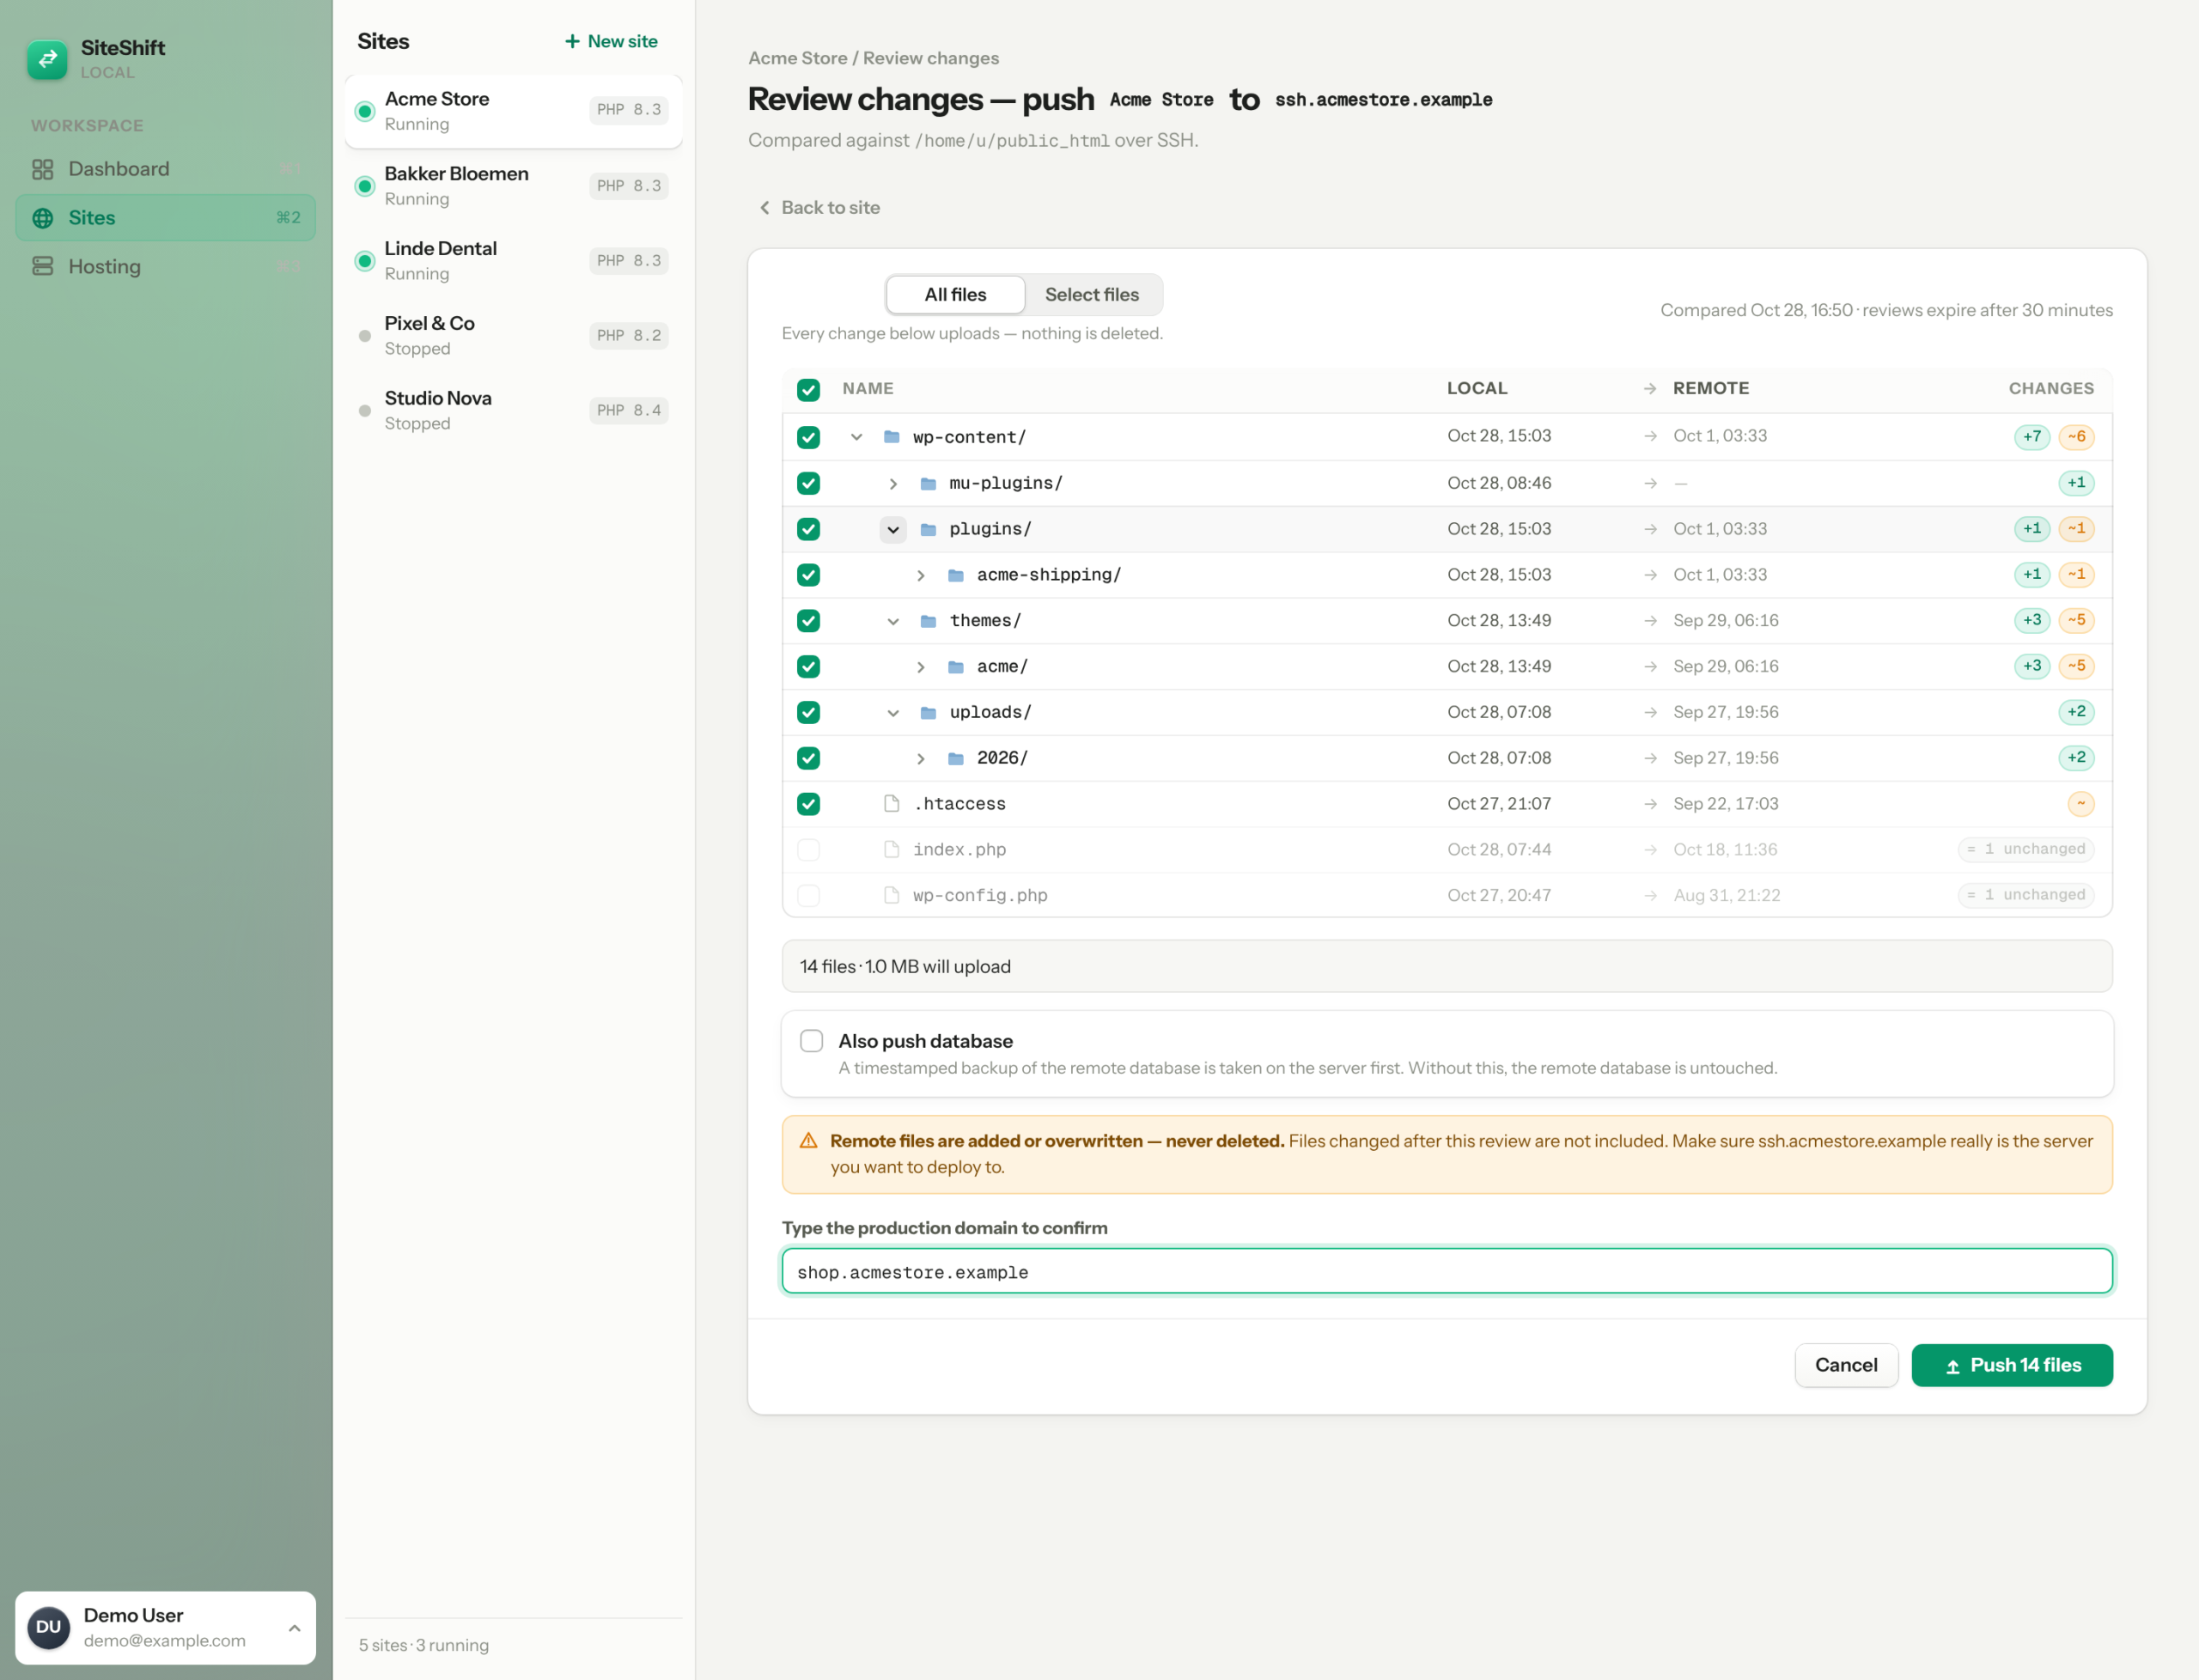Click the acme-shipping folder icon
Image resolution: width=2199 pixels, height=1680 pixels.
(955, 575)
